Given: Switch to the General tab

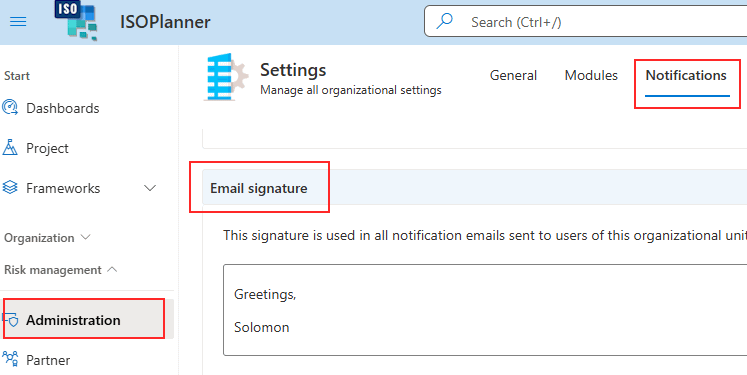Looking at the screenshot, I should [x=513, y=75].
